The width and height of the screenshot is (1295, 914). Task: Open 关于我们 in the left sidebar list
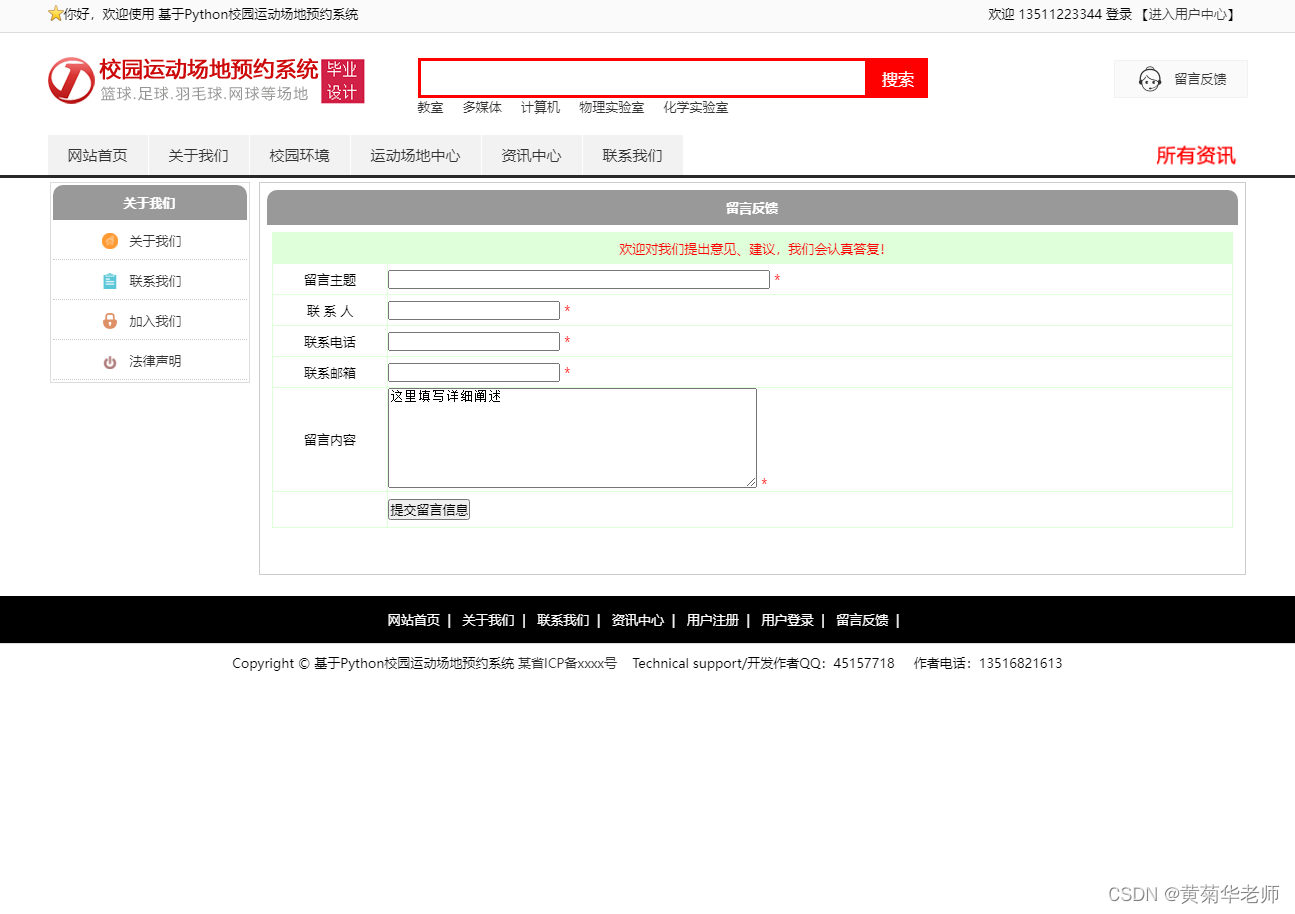(x=155, y=241)
